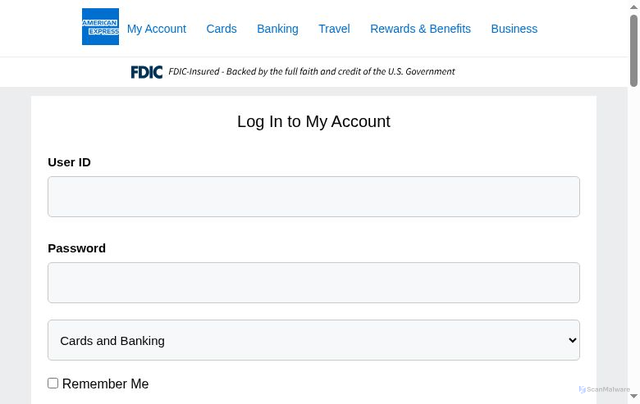The image size is (640, 404).
Task: Click the Remember Me label text
Action: click(105, 384)
